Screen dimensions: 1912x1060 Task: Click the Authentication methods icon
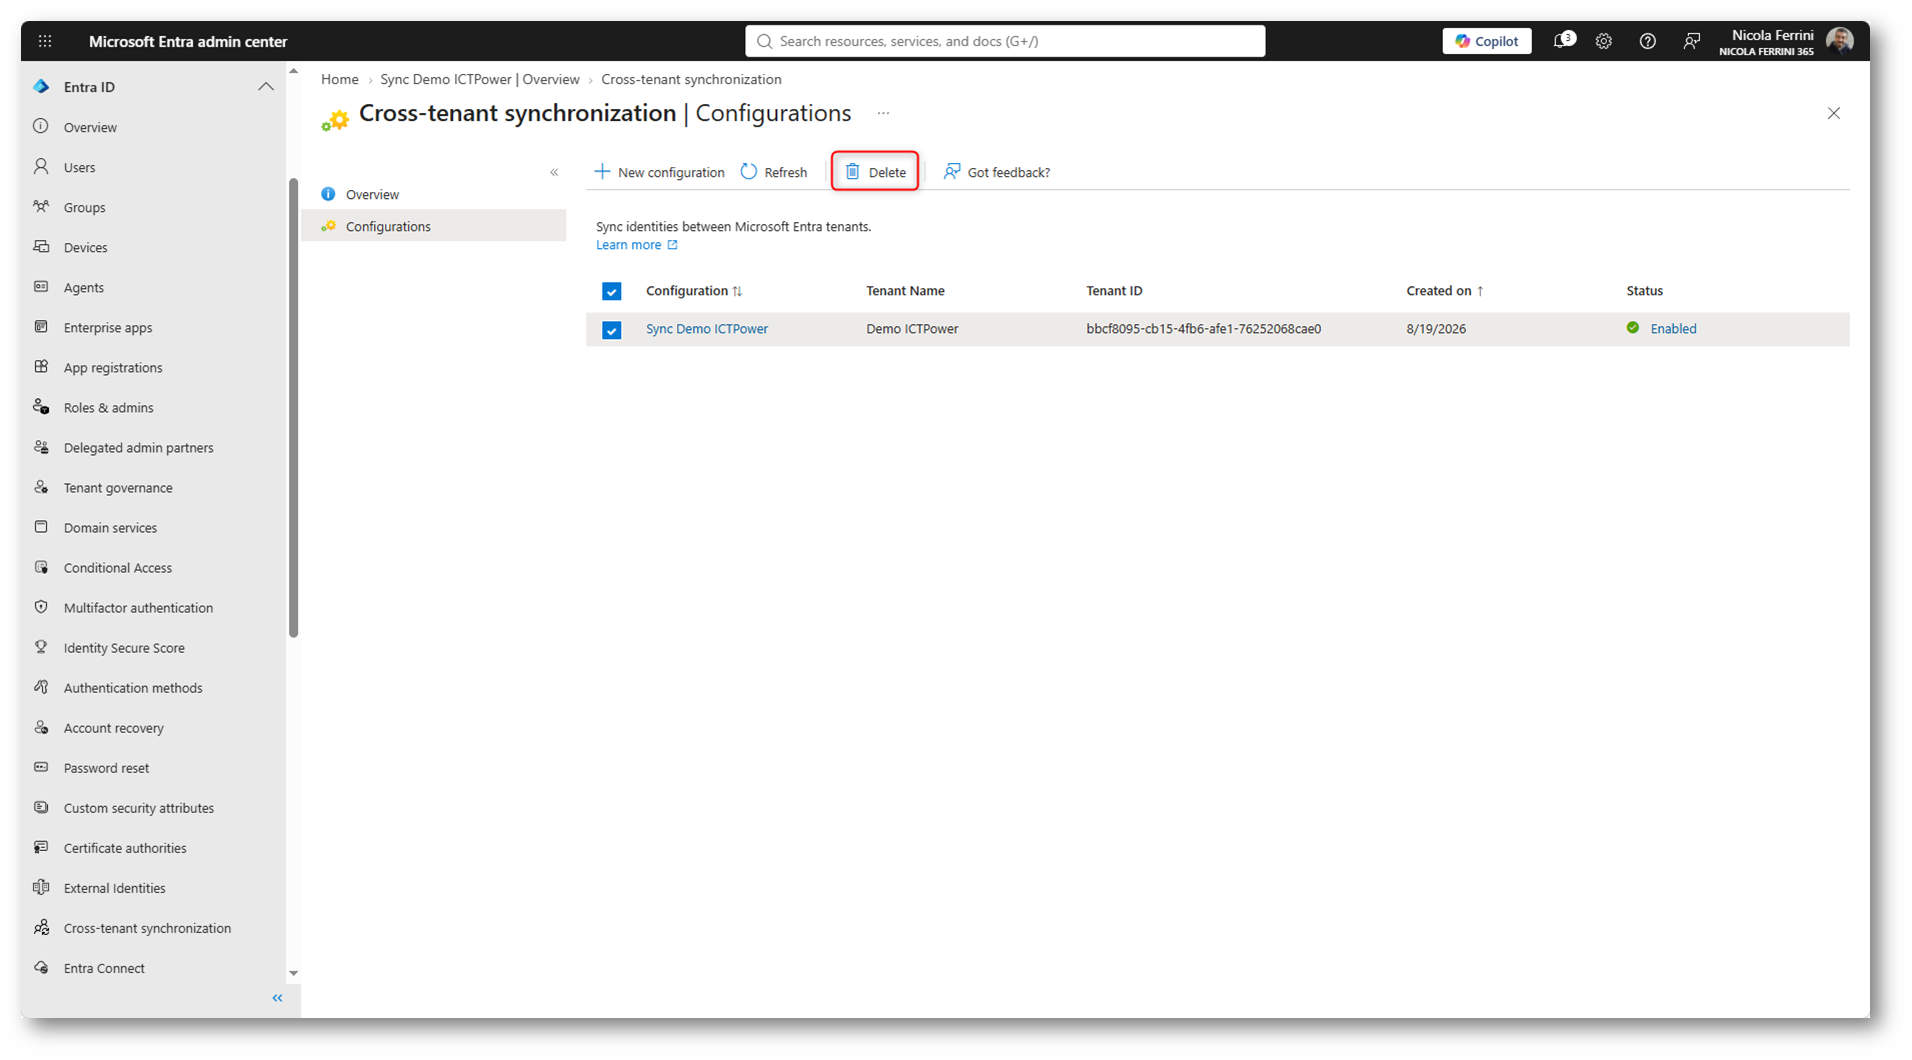[41, 687]
